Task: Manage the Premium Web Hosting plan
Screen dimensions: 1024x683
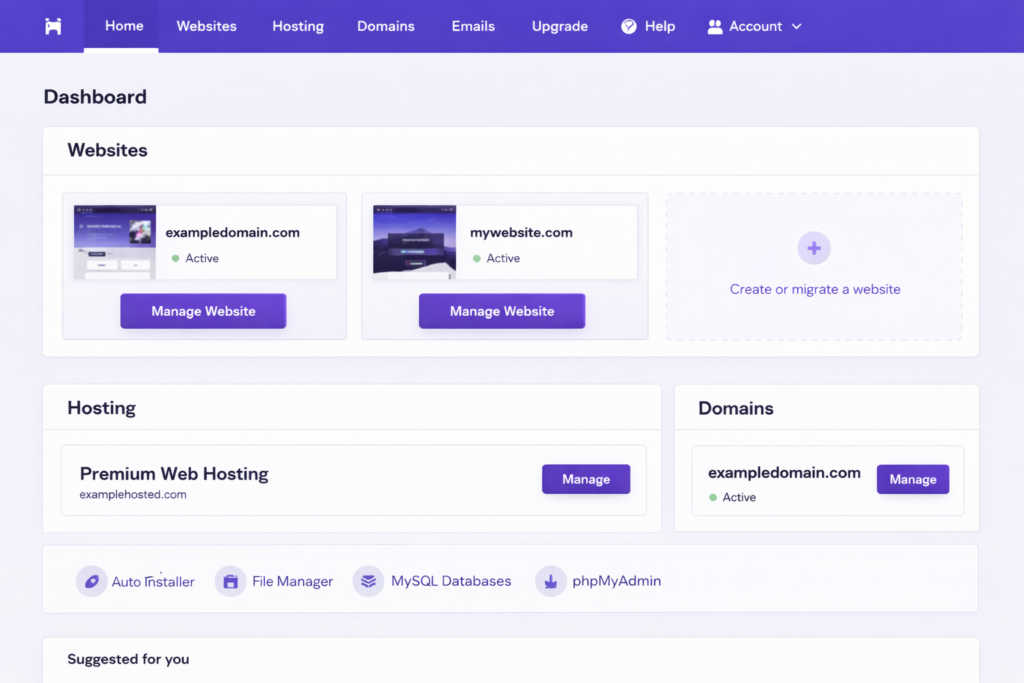Action: [x=585, y=479]
